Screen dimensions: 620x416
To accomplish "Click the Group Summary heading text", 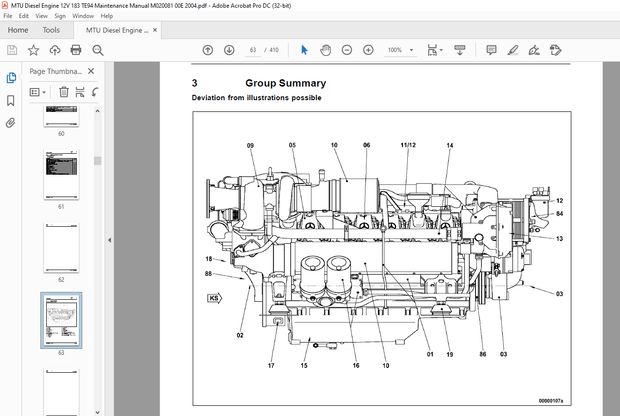I will 285,83.
